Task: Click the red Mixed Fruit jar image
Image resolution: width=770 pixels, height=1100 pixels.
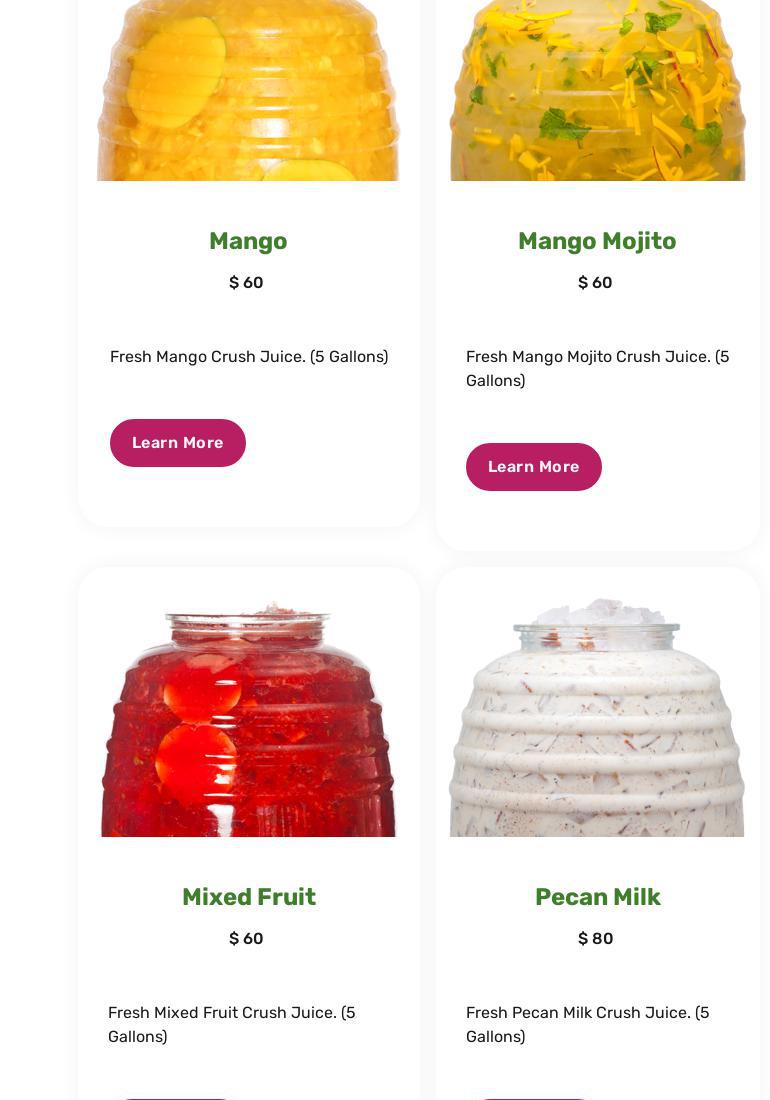Action: pyautogui.click(x=248, y=718)
